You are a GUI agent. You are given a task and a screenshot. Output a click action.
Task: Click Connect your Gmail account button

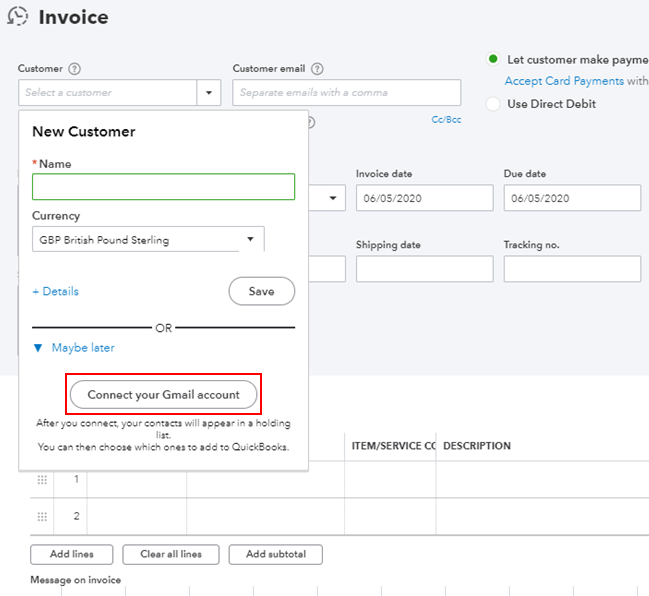click(x=164, y=394)
